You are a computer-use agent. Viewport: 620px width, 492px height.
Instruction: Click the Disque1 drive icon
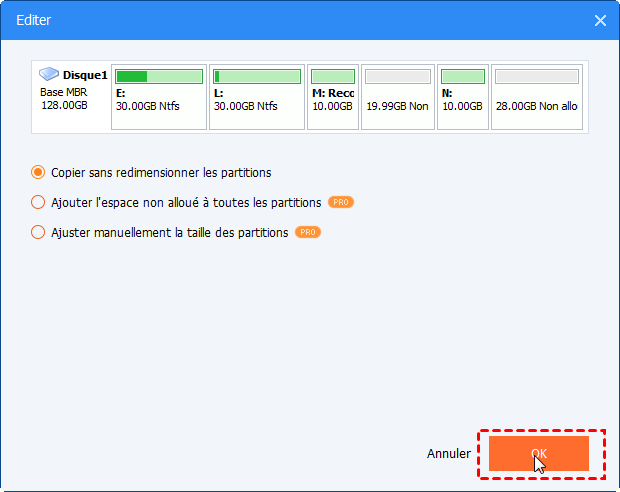[49, 74]
